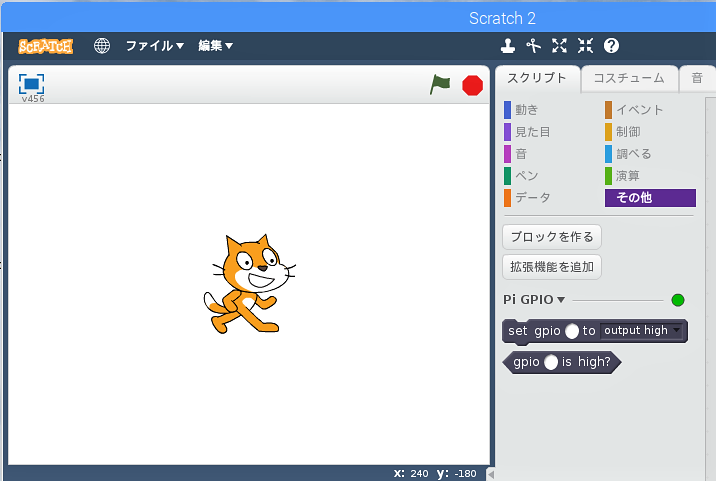Open the ファイル menu

point(155,46)
